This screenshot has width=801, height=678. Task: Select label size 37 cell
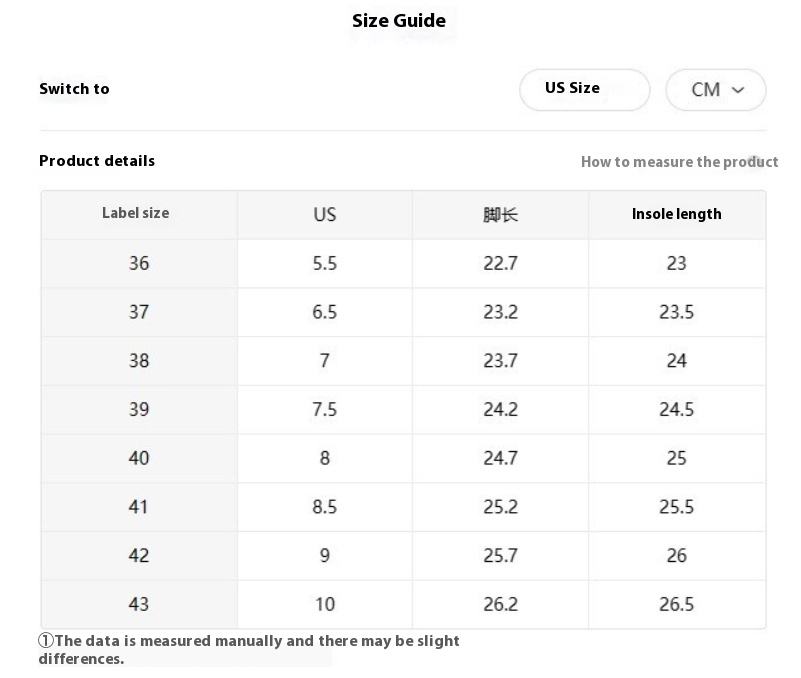(139, 312)
